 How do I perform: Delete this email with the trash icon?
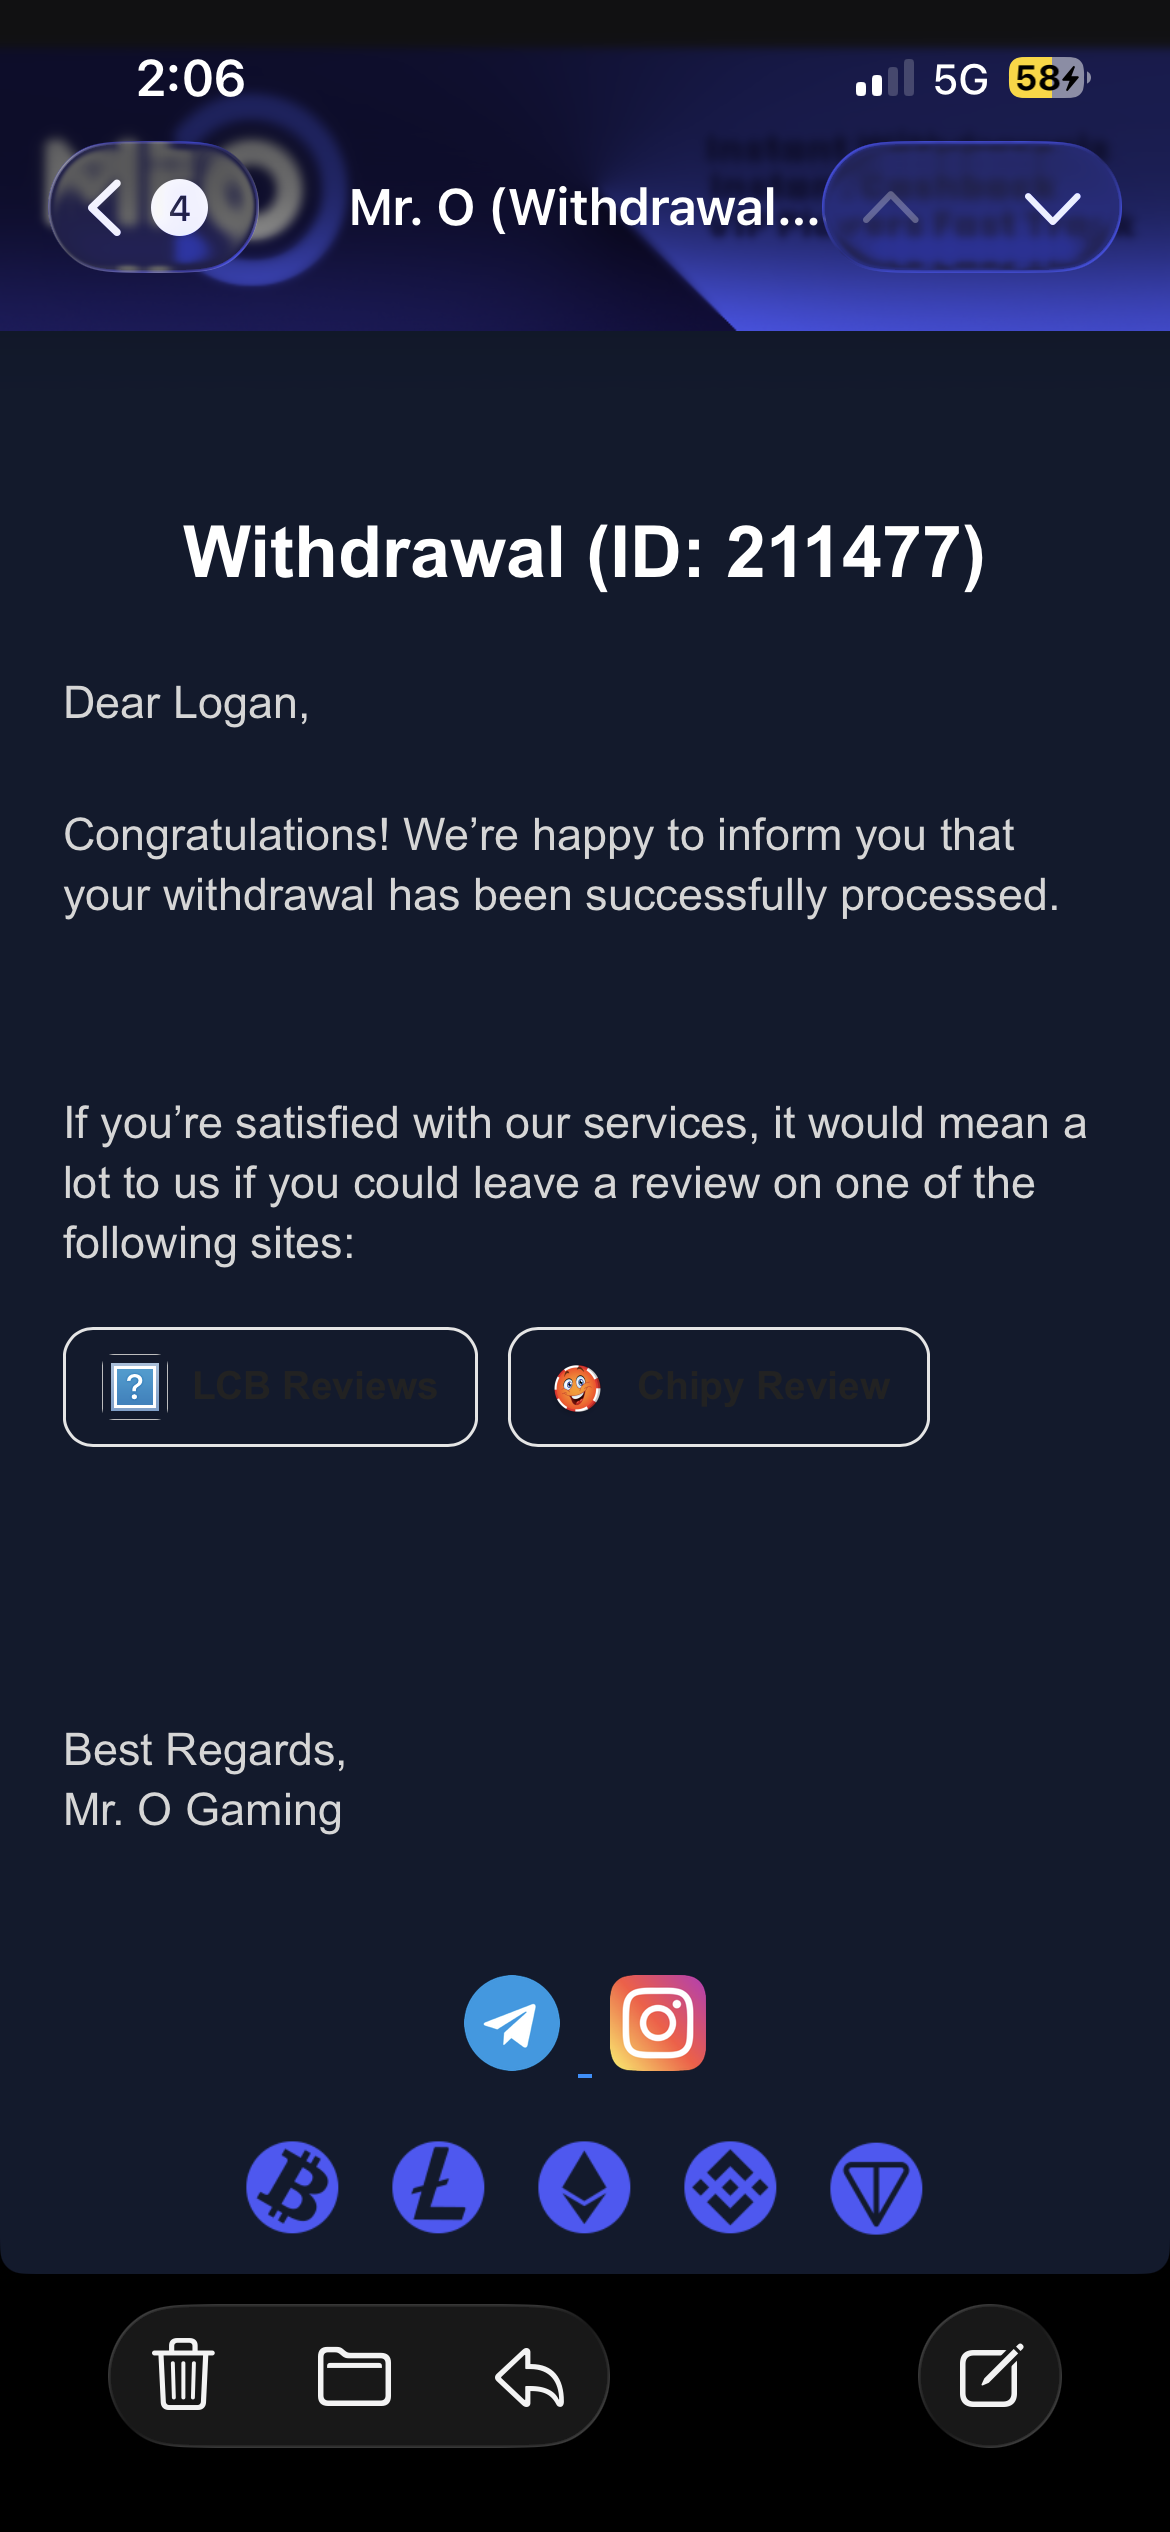point(184,2375)
